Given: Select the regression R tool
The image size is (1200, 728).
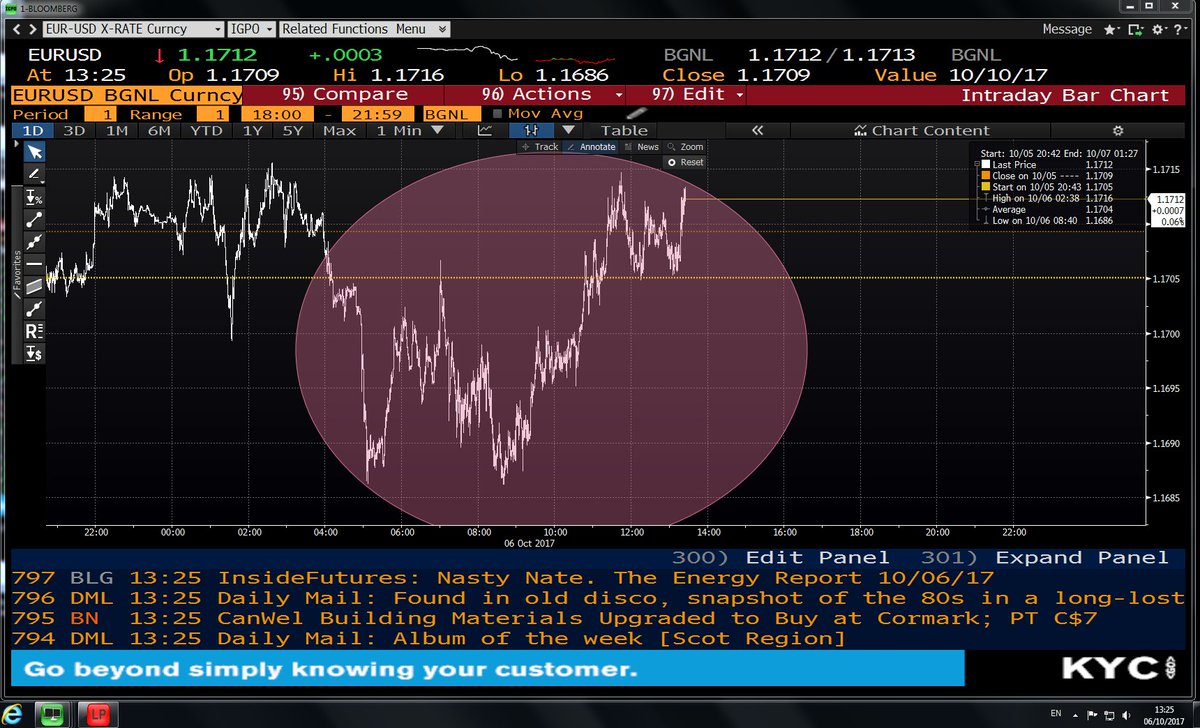Looking at the screenshot, I should [x=34, y=331].
